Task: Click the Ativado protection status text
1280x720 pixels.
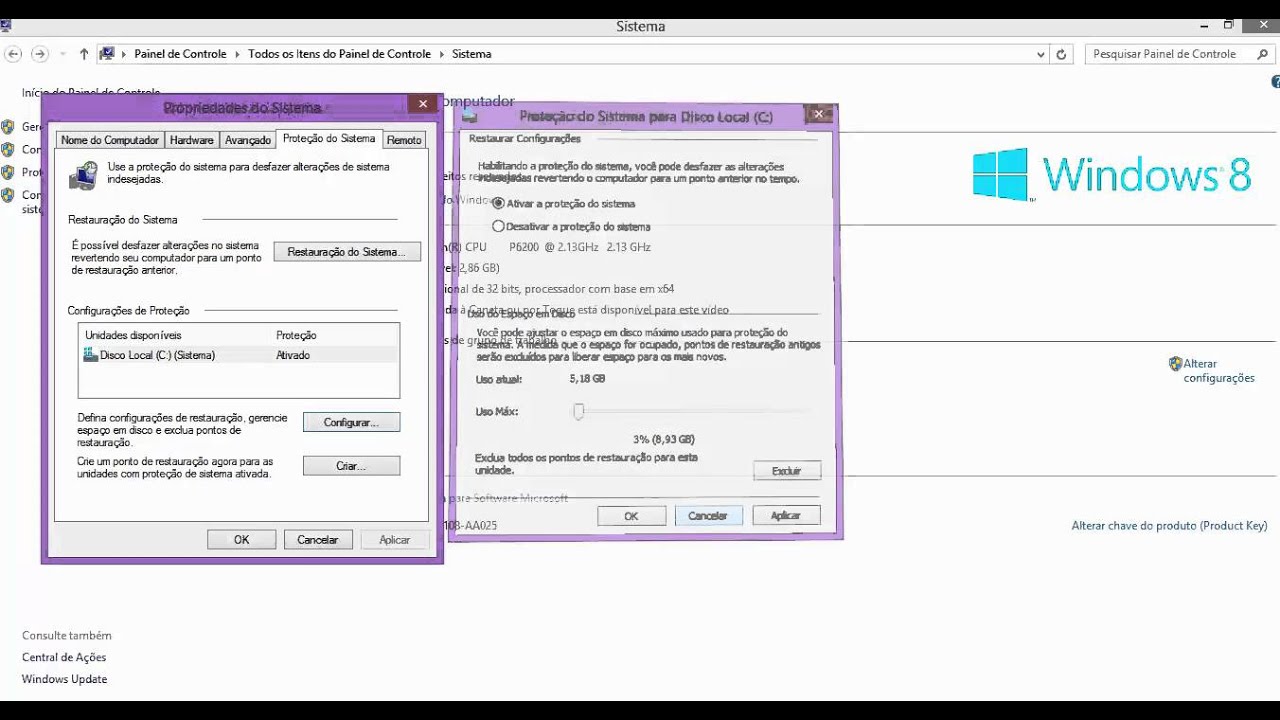Action: coord(293,355)
